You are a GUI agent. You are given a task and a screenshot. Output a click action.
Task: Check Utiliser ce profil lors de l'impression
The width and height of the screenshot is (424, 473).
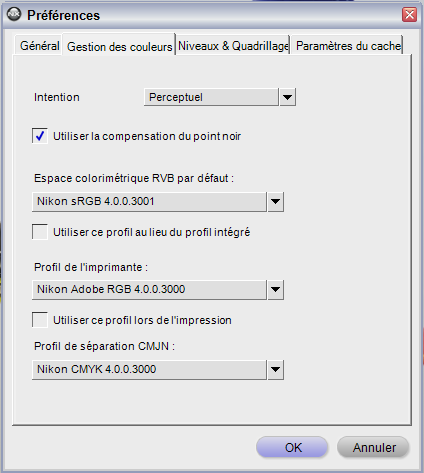click(40, 320)
